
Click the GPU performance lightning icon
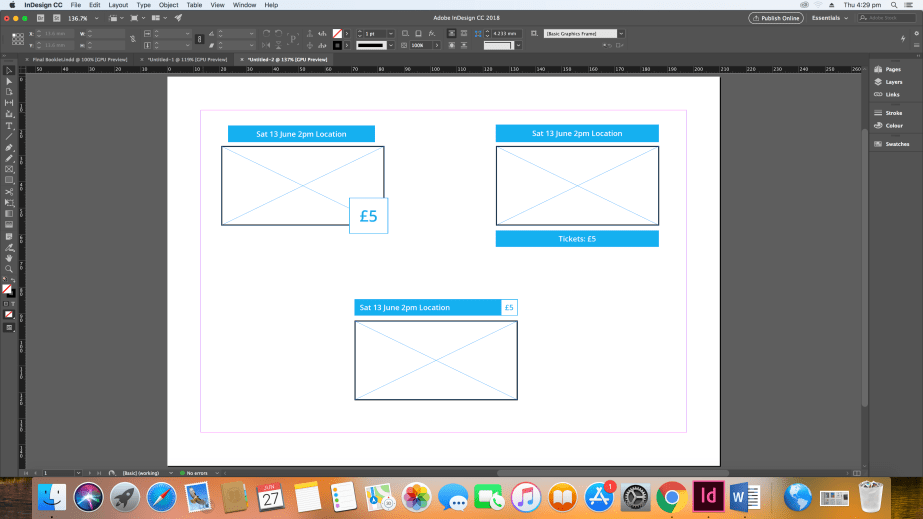903,39
